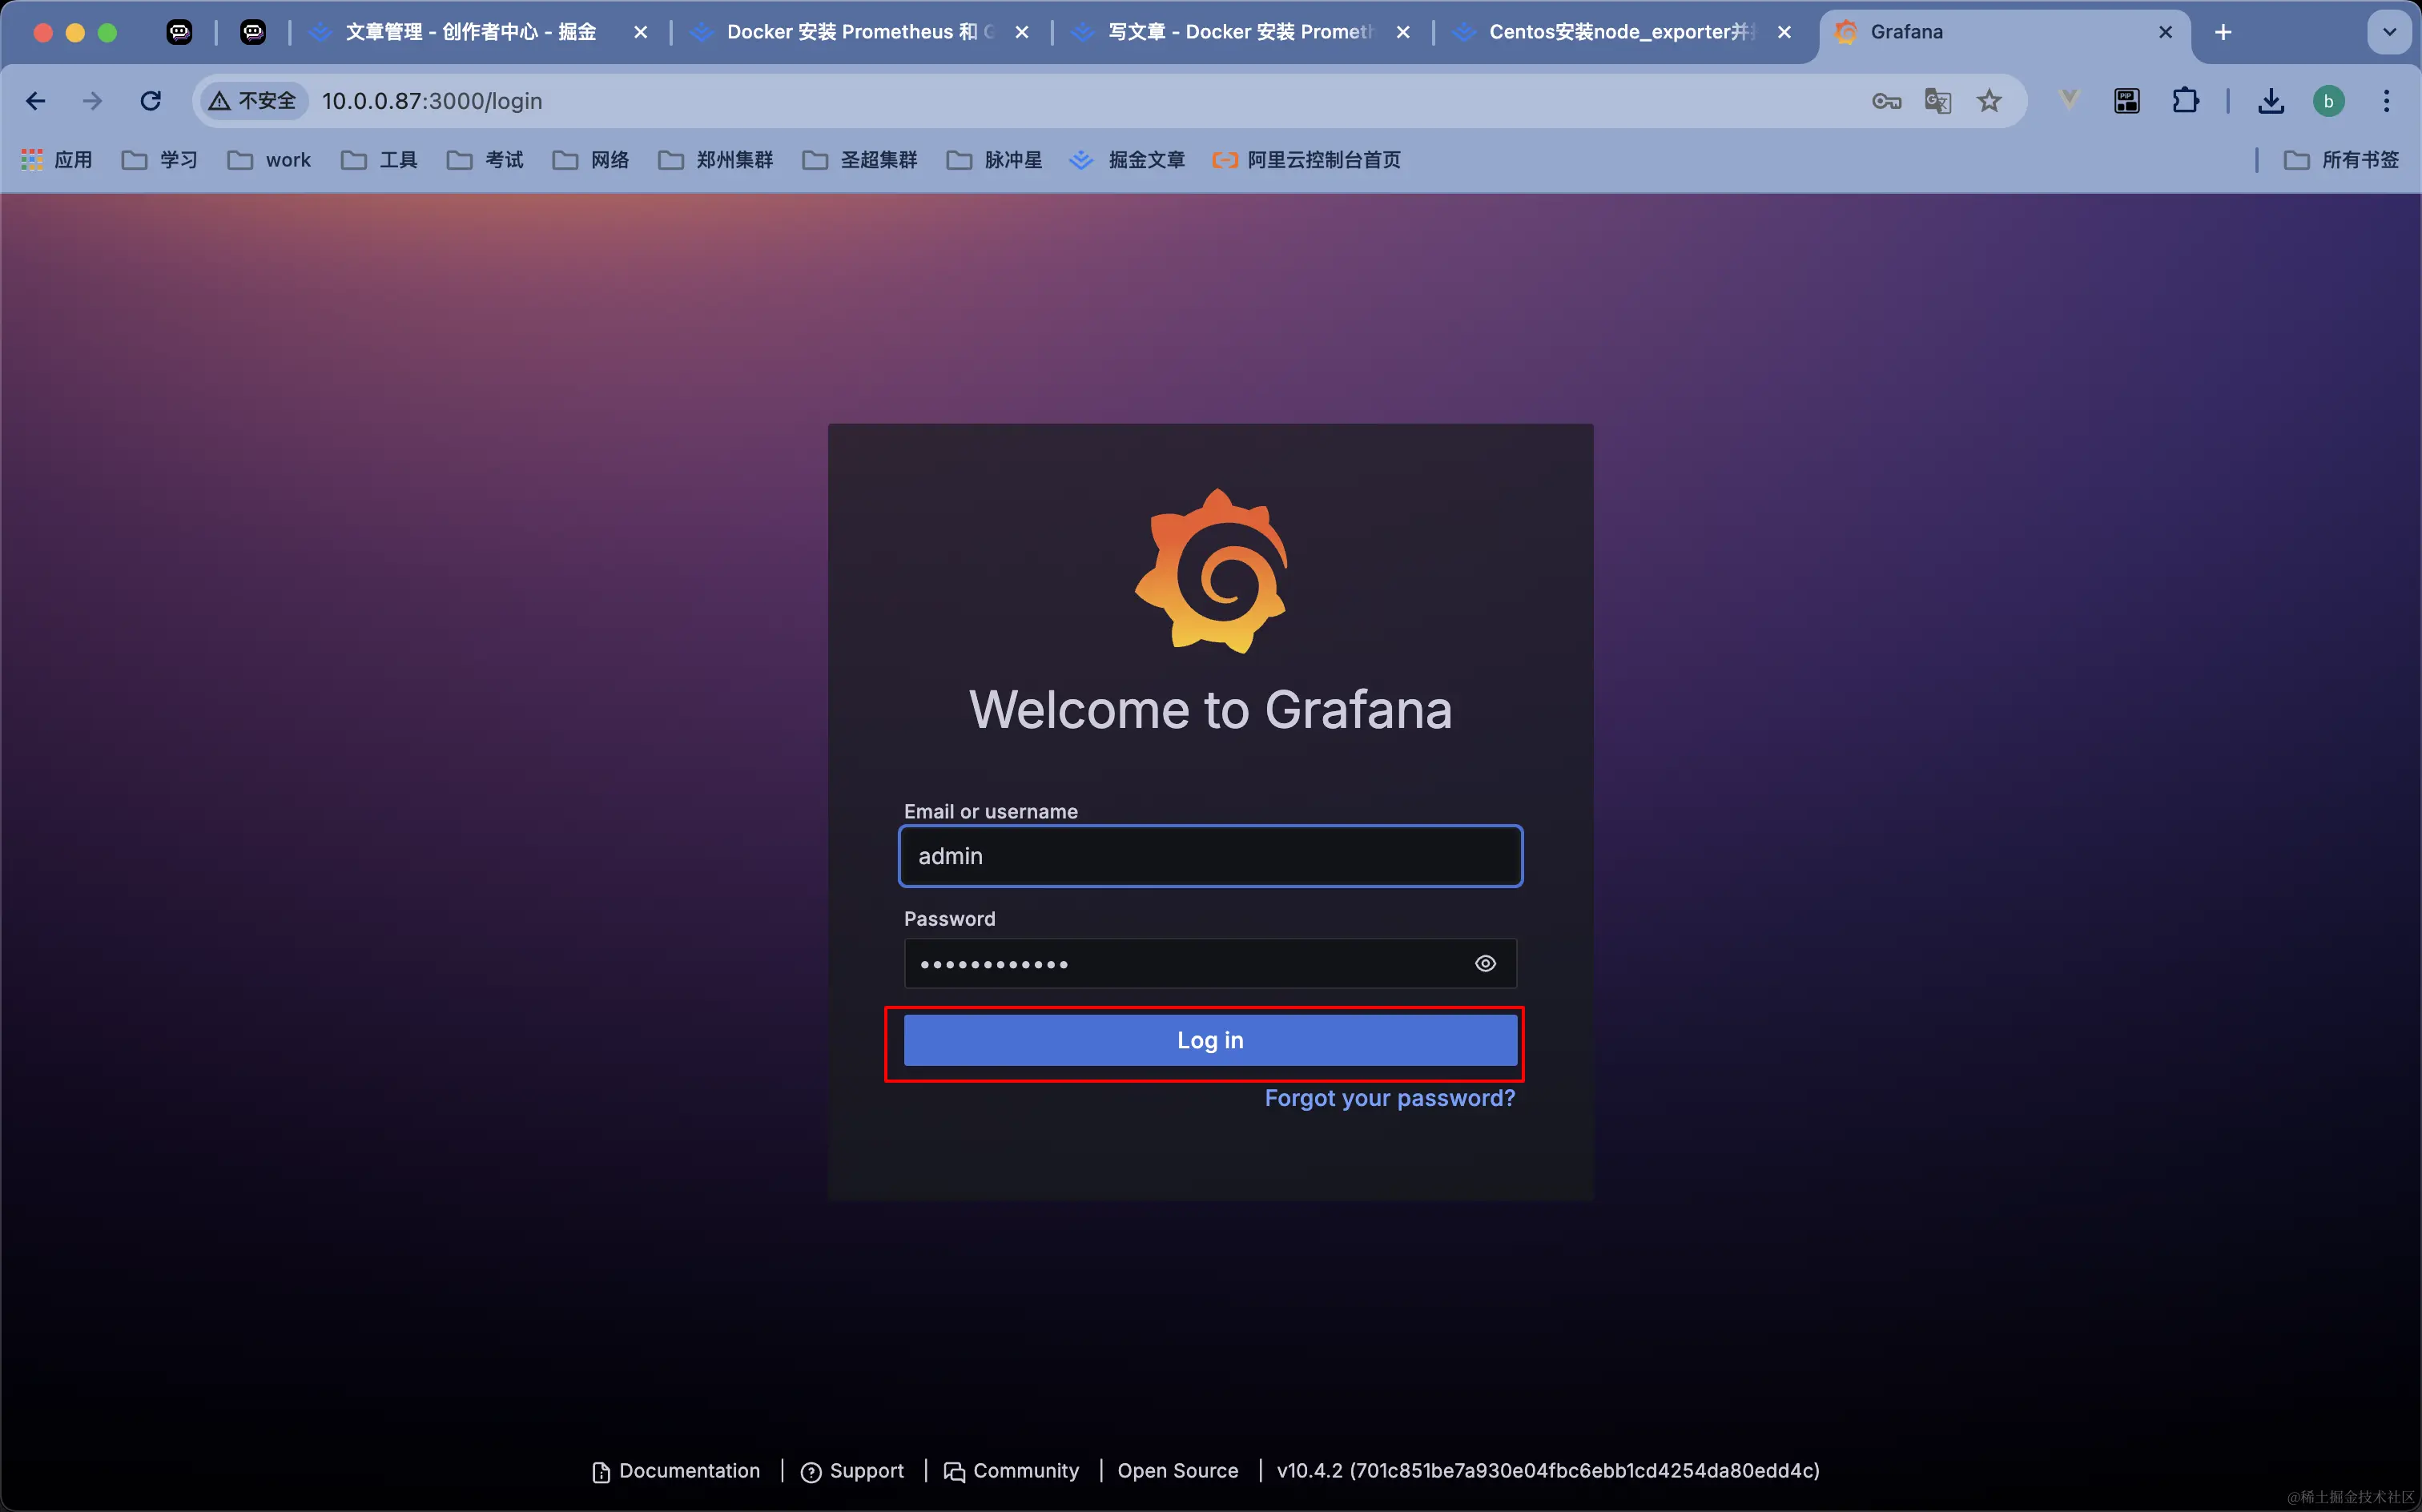Close the Docker 安装 Prometheus 和 tab
Image resolution: width=2422 pixels, height=1512 pixels.
click(x=1022, y=32)
